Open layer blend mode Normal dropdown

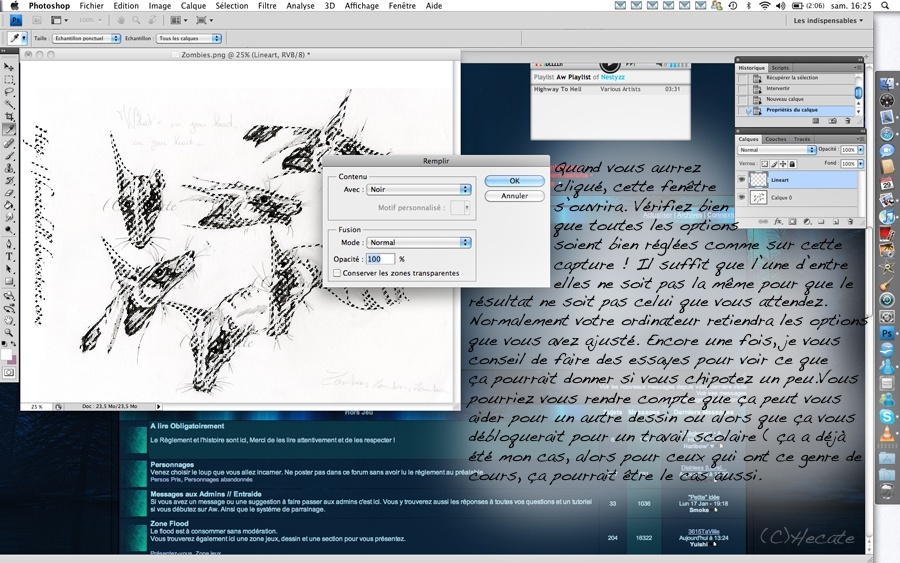pos(777,150)
